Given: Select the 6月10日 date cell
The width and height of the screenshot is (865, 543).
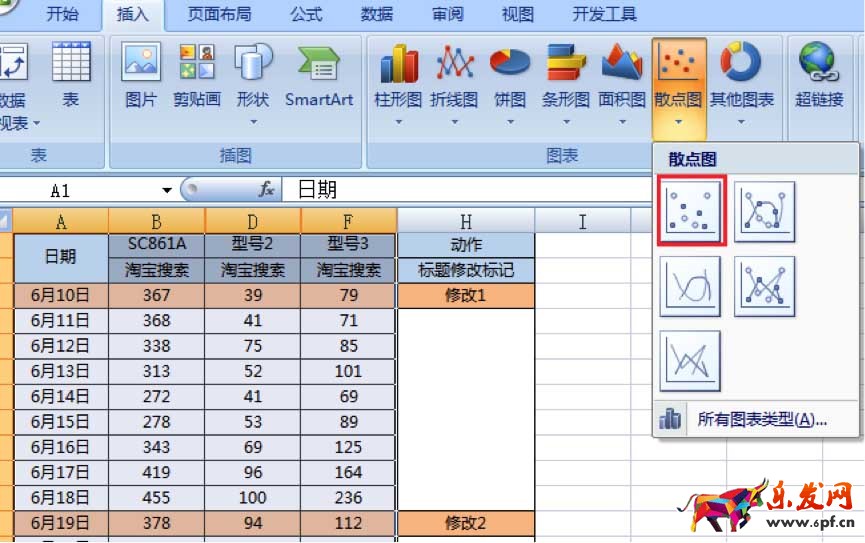Looking at the screenshot, I should pyautogui.click(x=61, y=295).
